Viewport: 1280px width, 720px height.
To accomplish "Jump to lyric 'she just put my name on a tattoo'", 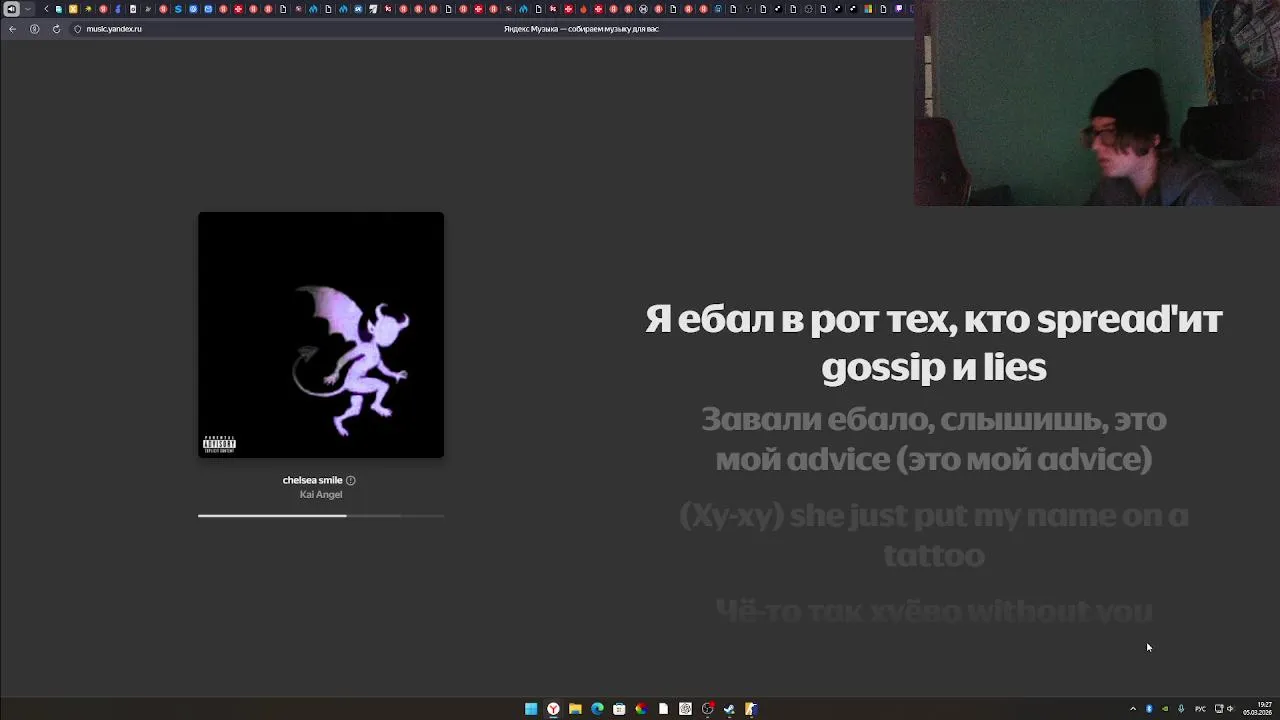I will coord(934,535).
